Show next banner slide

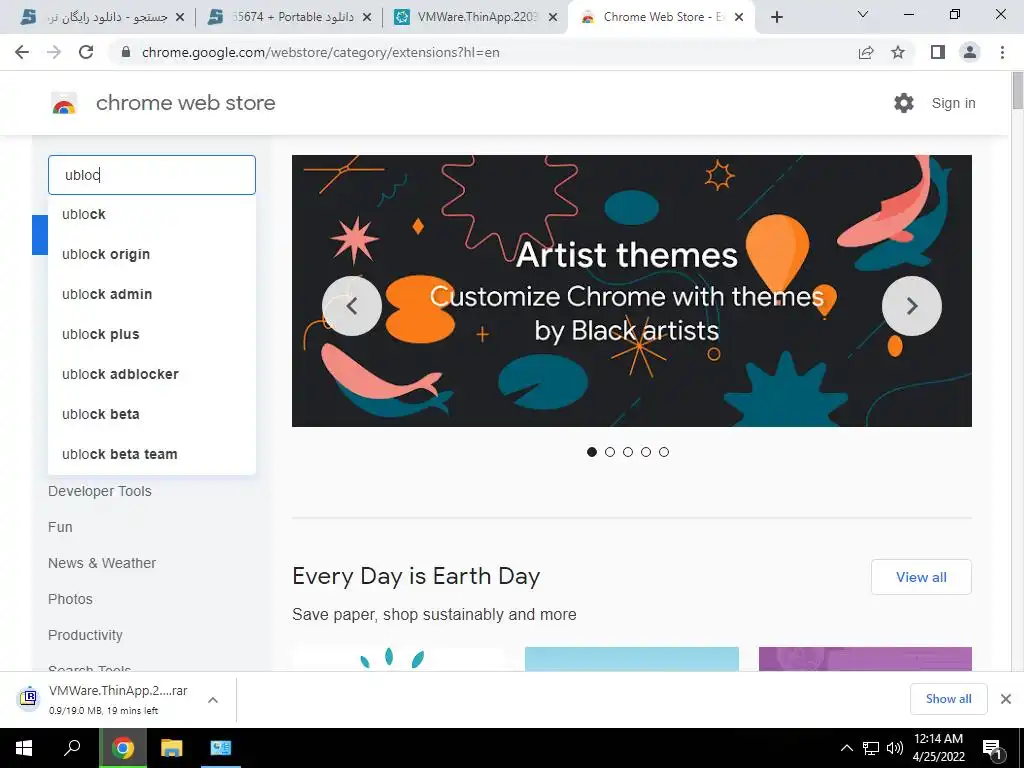point(912,306)
